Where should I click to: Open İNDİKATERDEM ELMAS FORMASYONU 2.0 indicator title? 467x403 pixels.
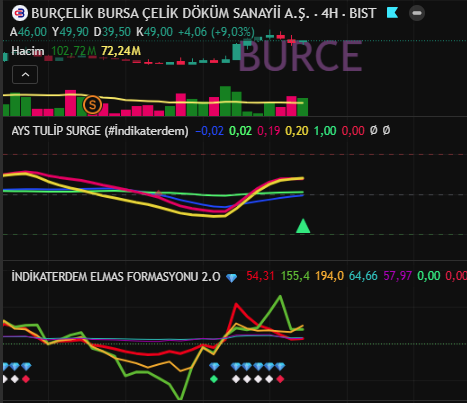coord(116,277)
